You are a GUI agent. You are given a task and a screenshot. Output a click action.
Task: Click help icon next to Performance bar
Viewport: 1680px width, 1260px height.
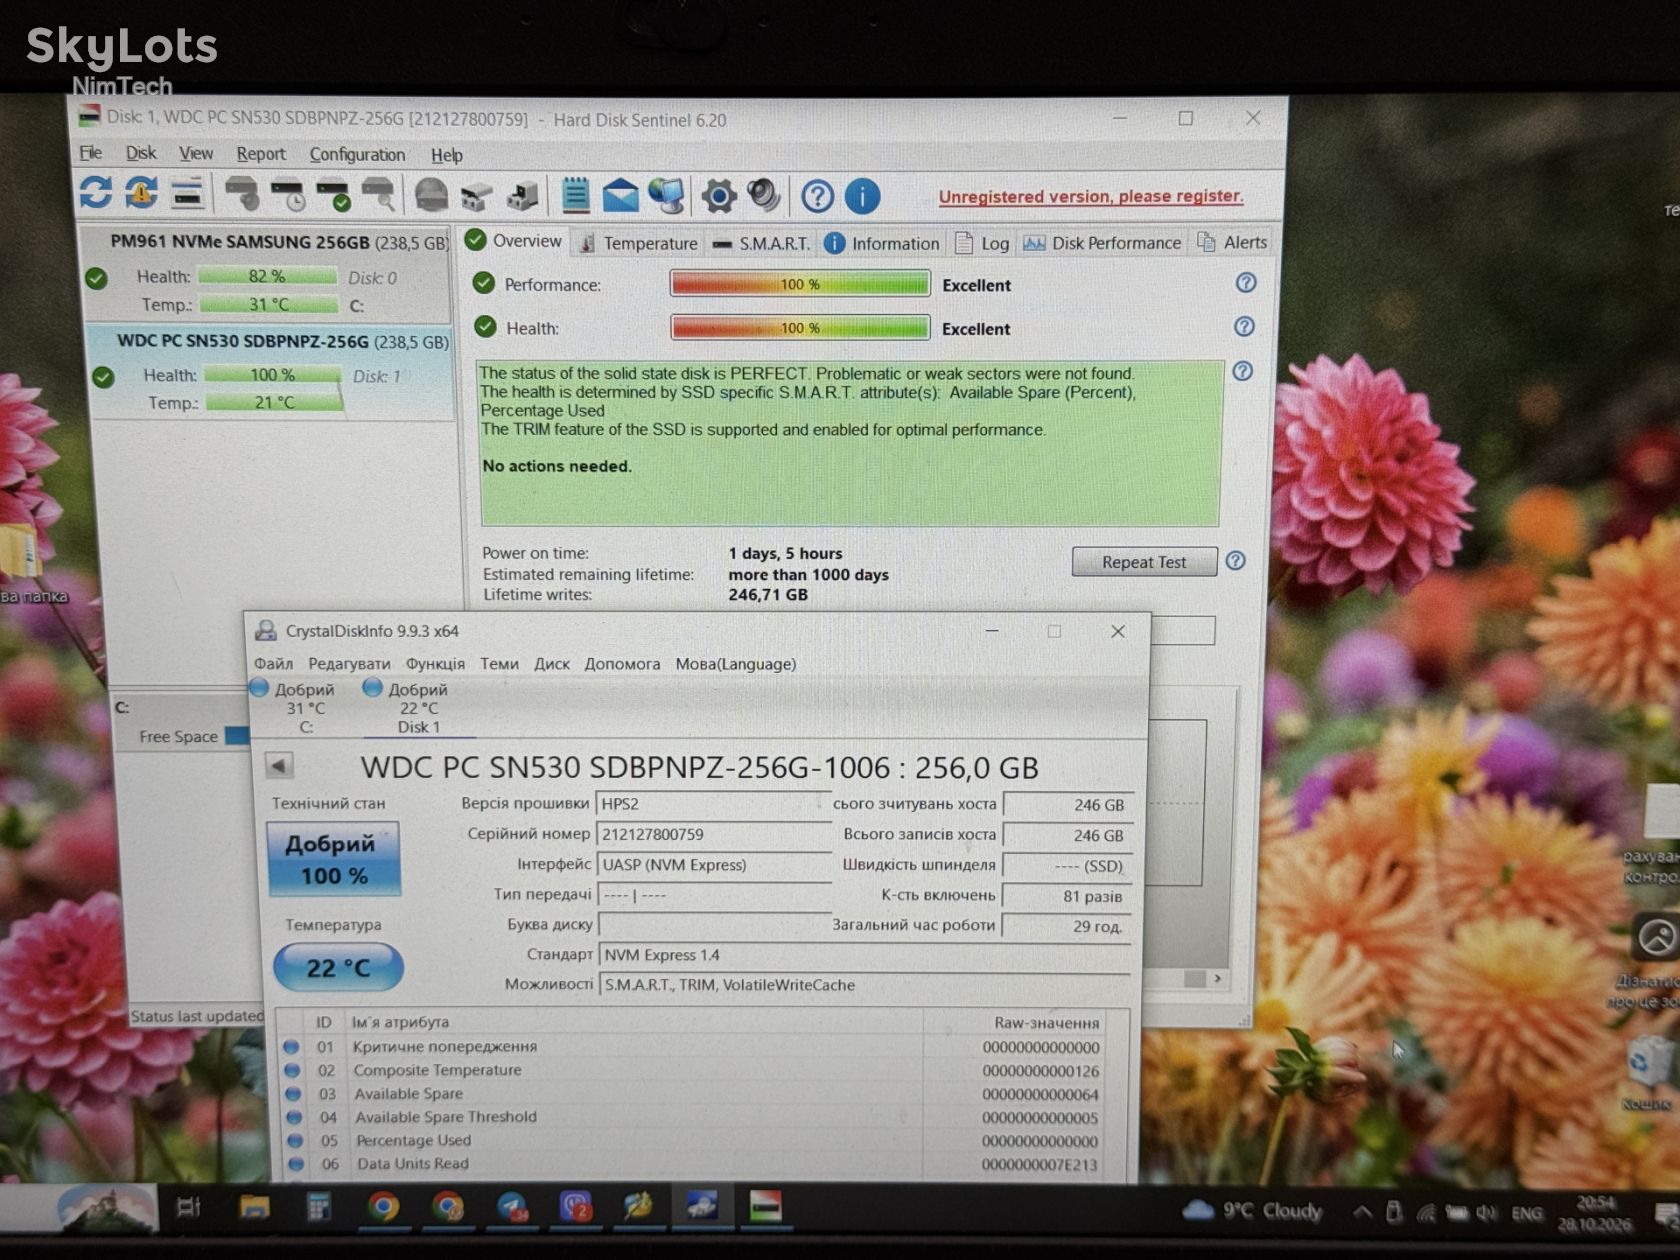coord(1245,283)
